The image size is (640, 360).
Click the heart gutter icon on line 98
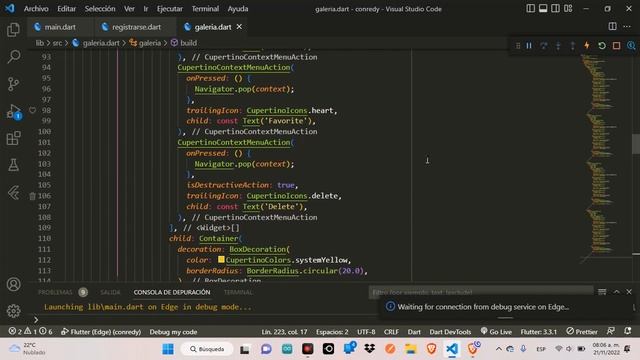[x=32, y=110]
